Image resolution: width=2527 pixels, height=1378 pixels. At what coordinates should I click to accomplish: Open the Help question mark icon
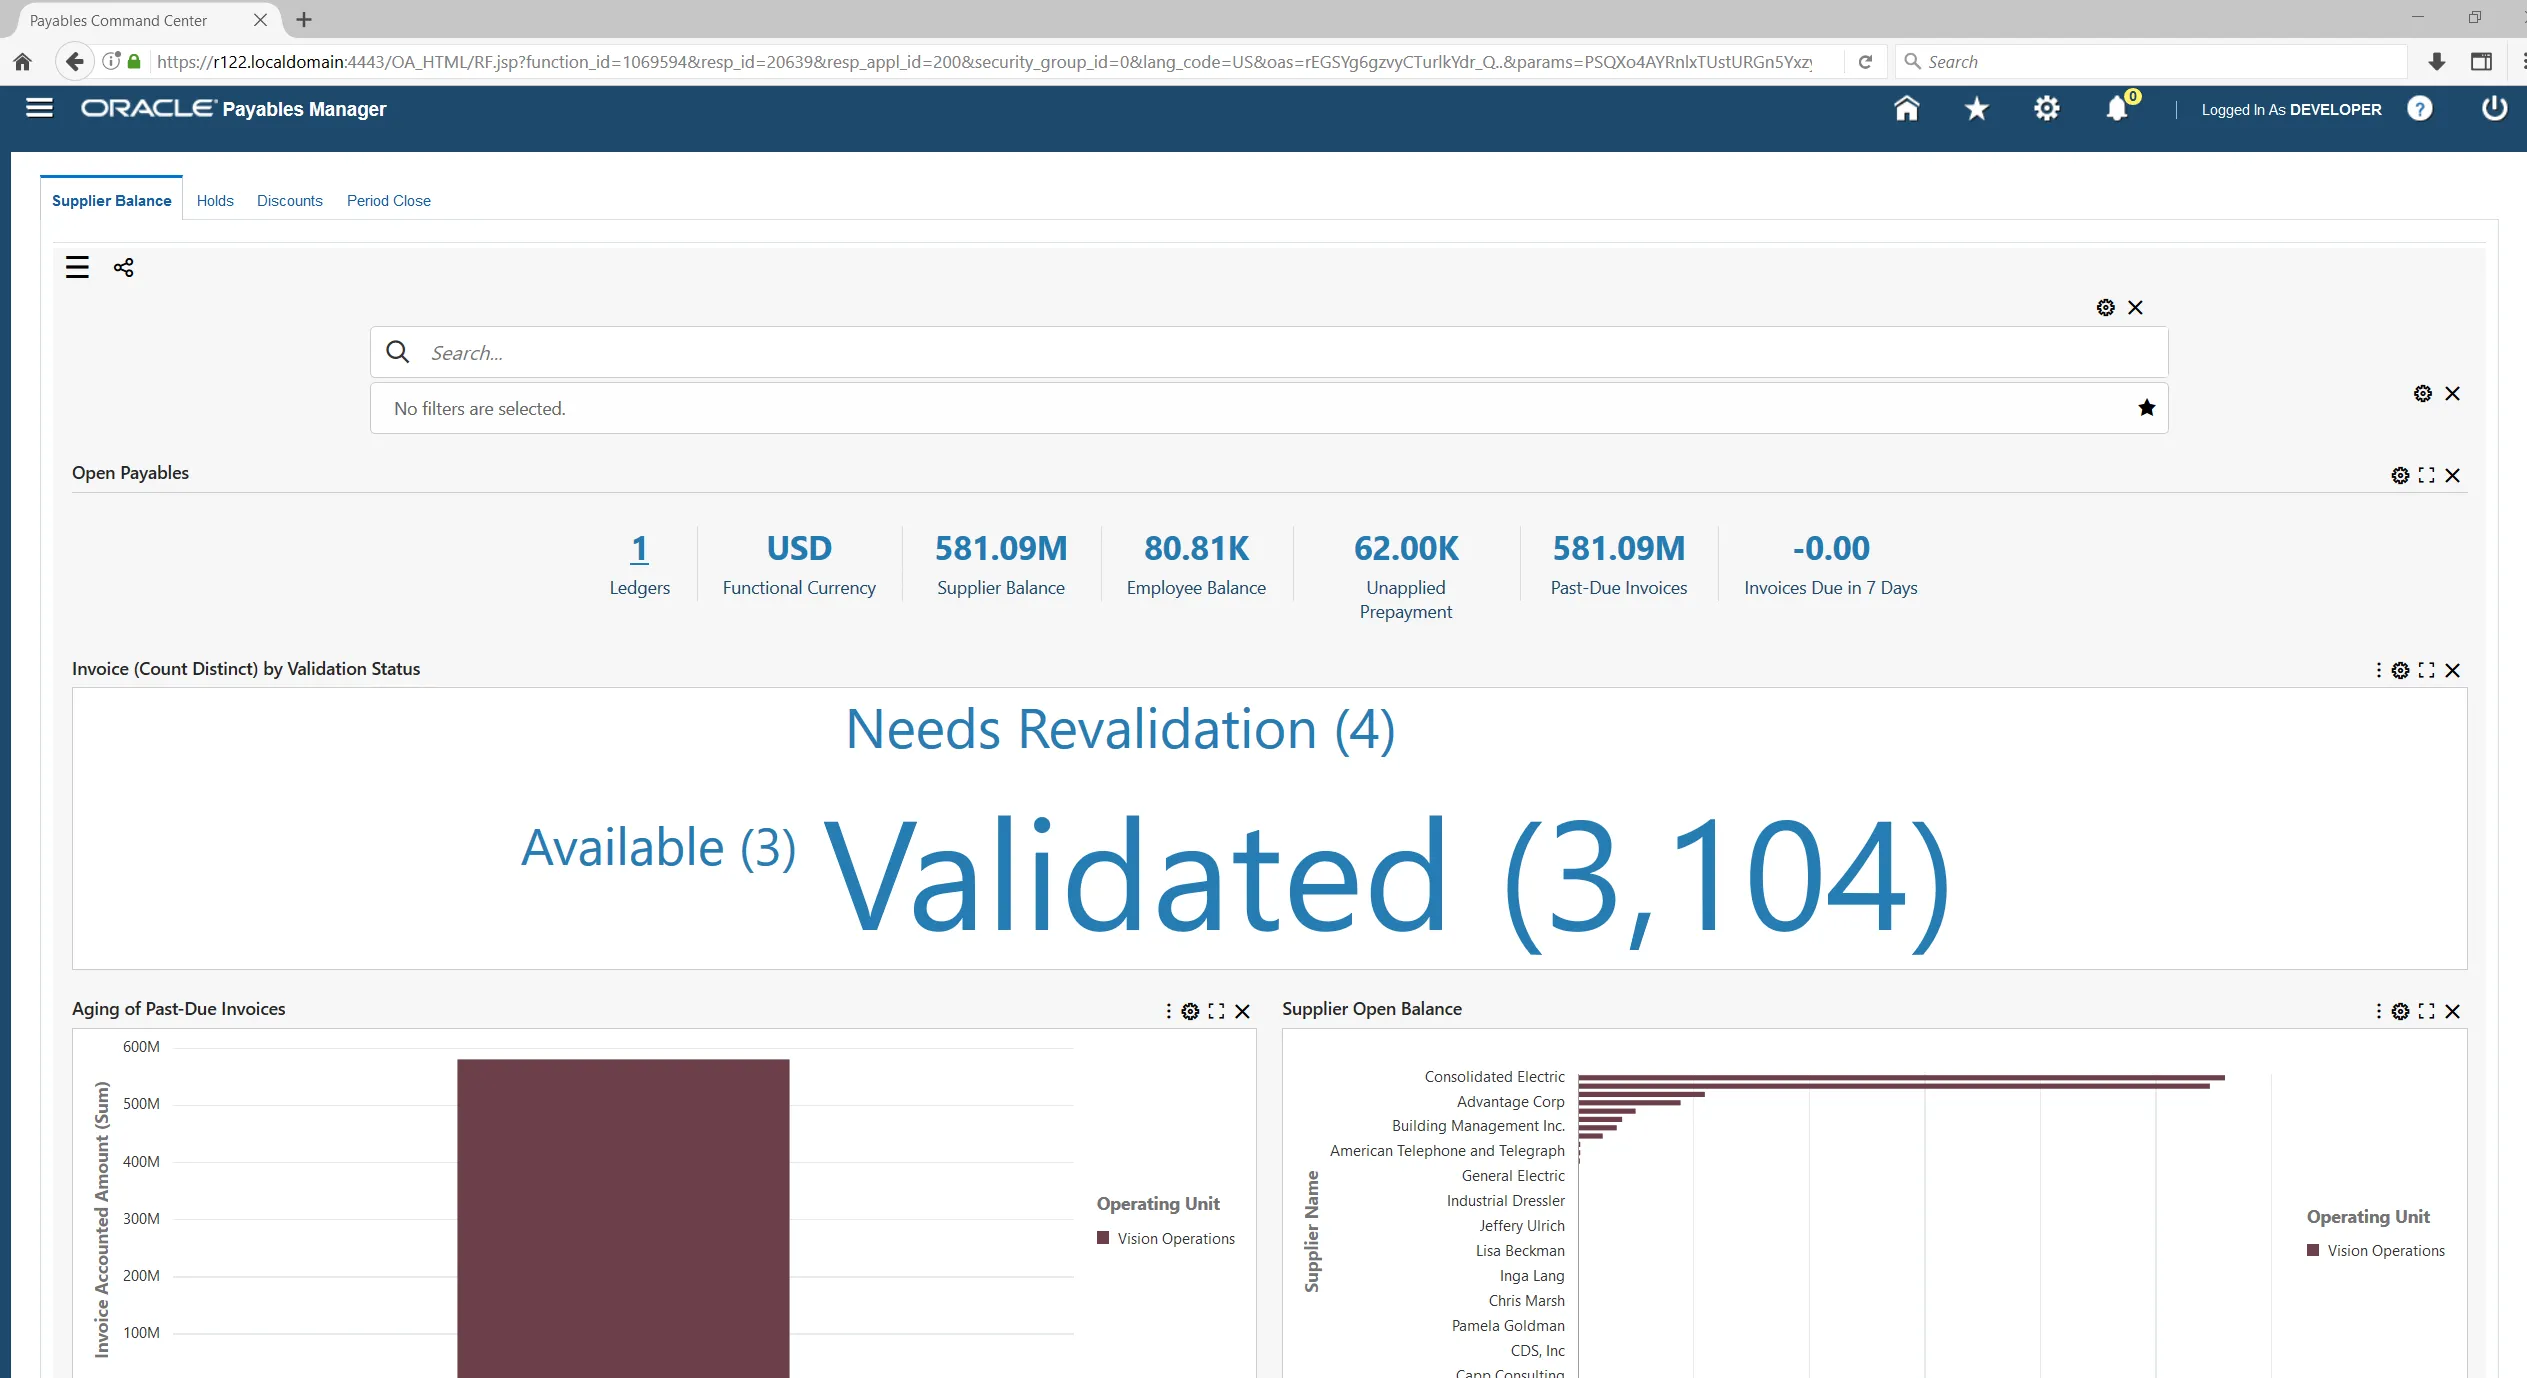tap(2419, 108)
